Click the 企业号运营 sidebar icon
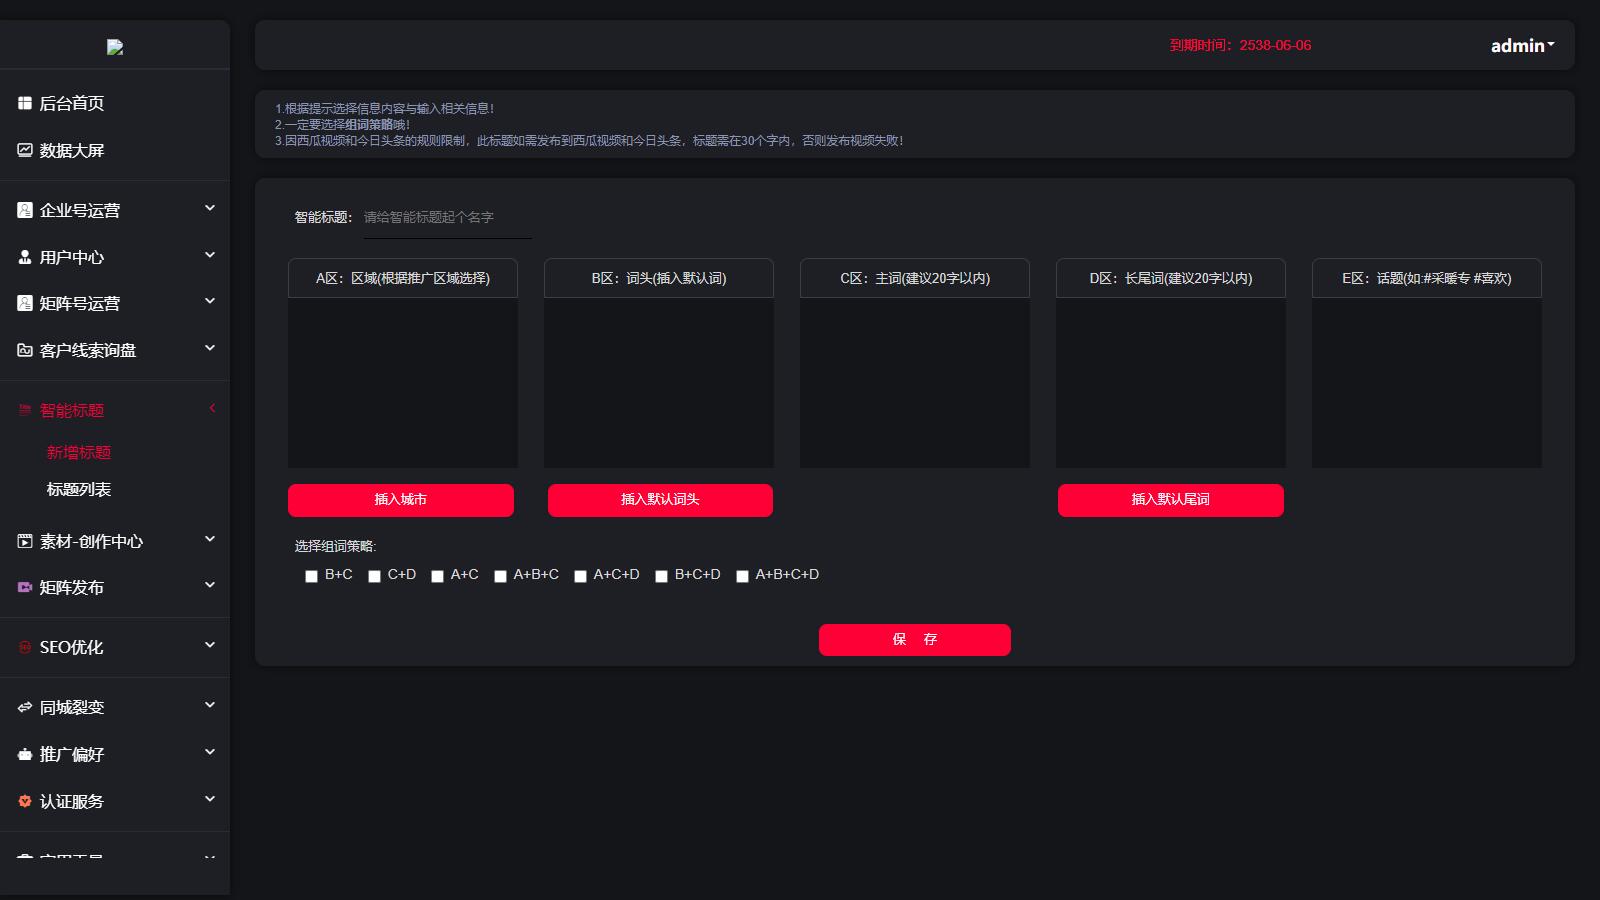This screenshot has height=900, width=1600. (x=25, y=210)
